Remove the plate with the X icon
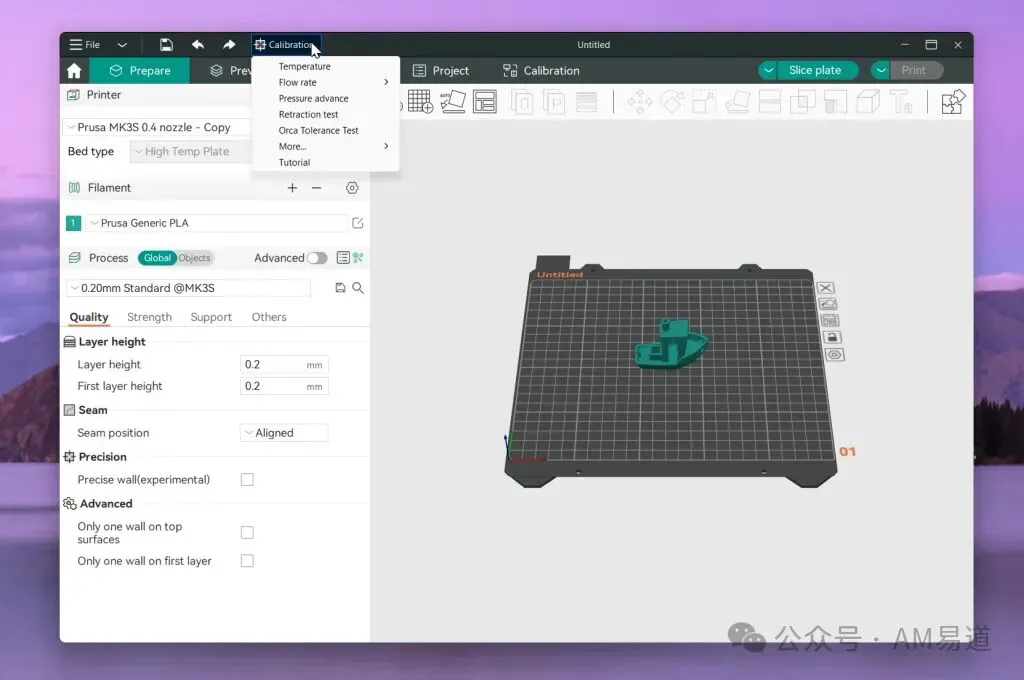This screenshot has height=680, width=1024. coord(825,288)
